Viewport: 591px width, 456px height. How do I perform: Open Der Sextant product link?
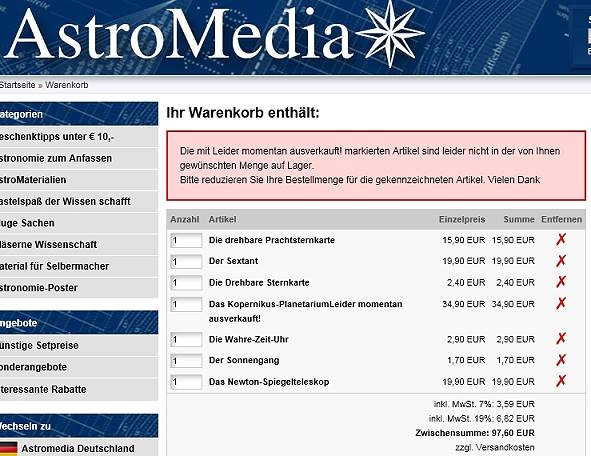pyautogui.click(x=233, y=261)
